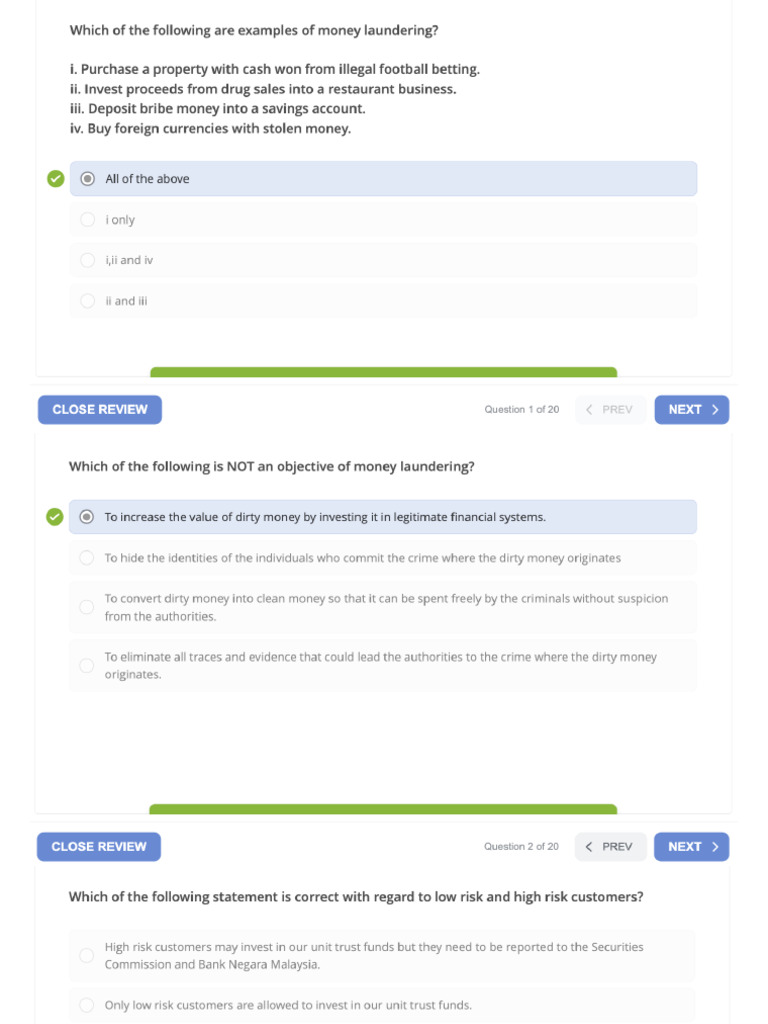This screenshot has width=768, height=1024.
Task: Click Next button beside Question 2 of 20
Action: coord(691,847)
